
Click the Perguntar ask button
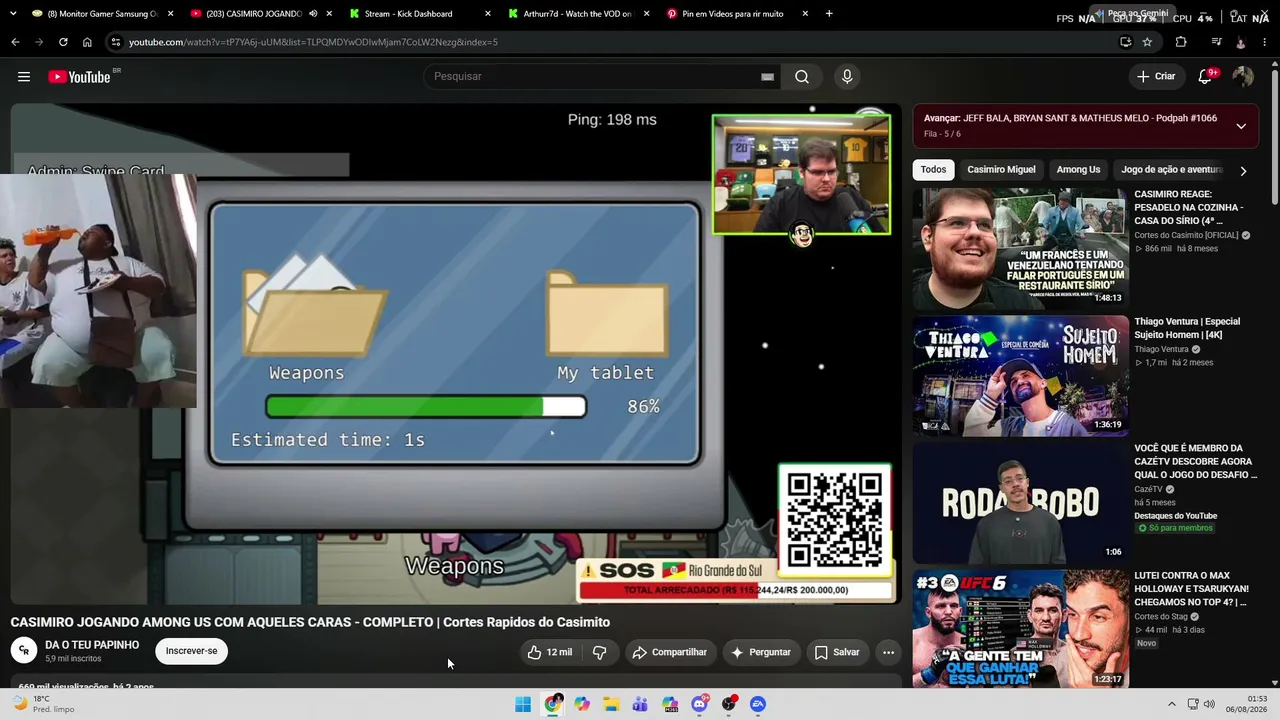point(762,652)
